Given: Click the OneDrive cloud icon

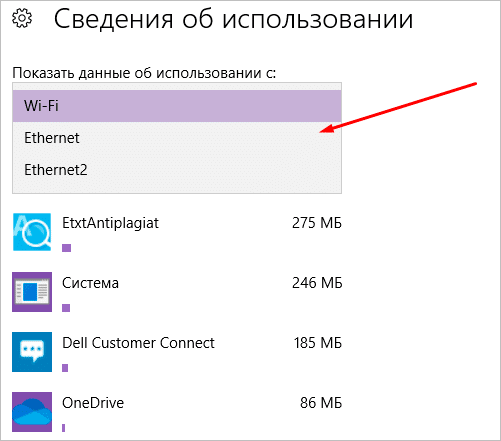Looking at the screenshot, I should [32, 412].
